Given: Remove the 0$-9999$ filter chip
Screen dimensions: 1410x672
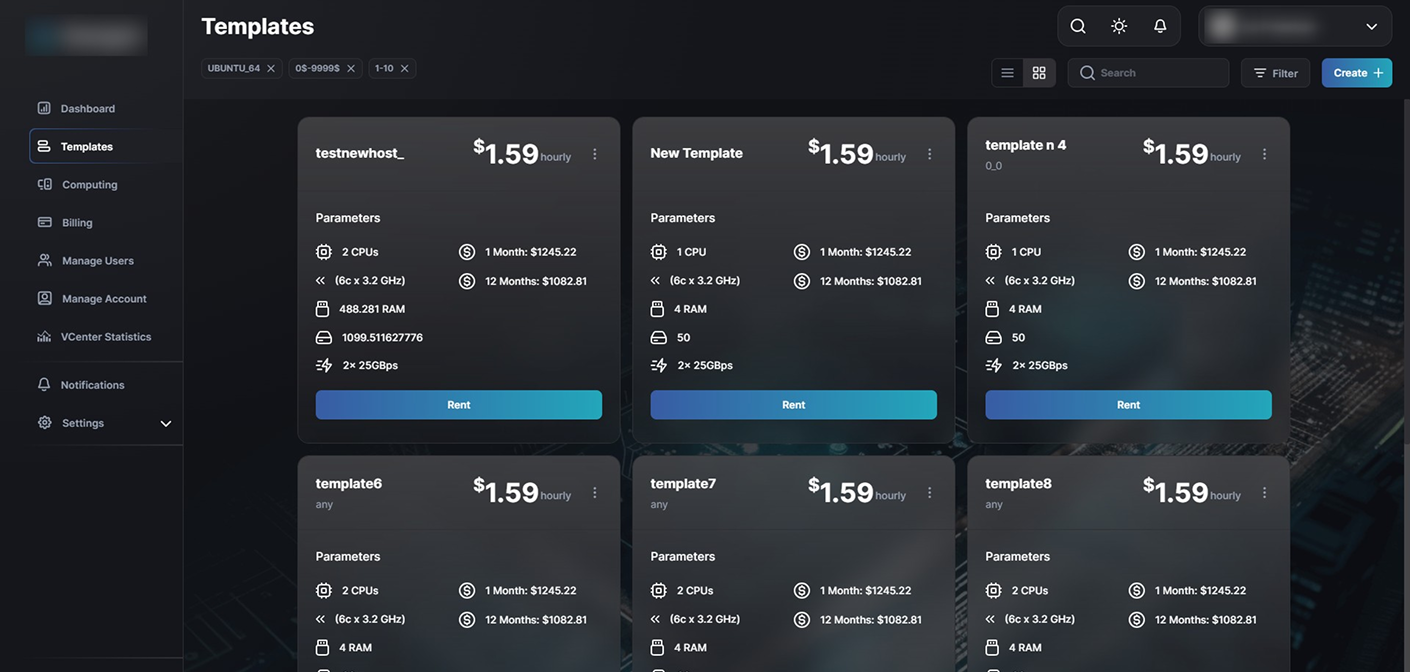Looking at the screenshot, I should 351,68.
